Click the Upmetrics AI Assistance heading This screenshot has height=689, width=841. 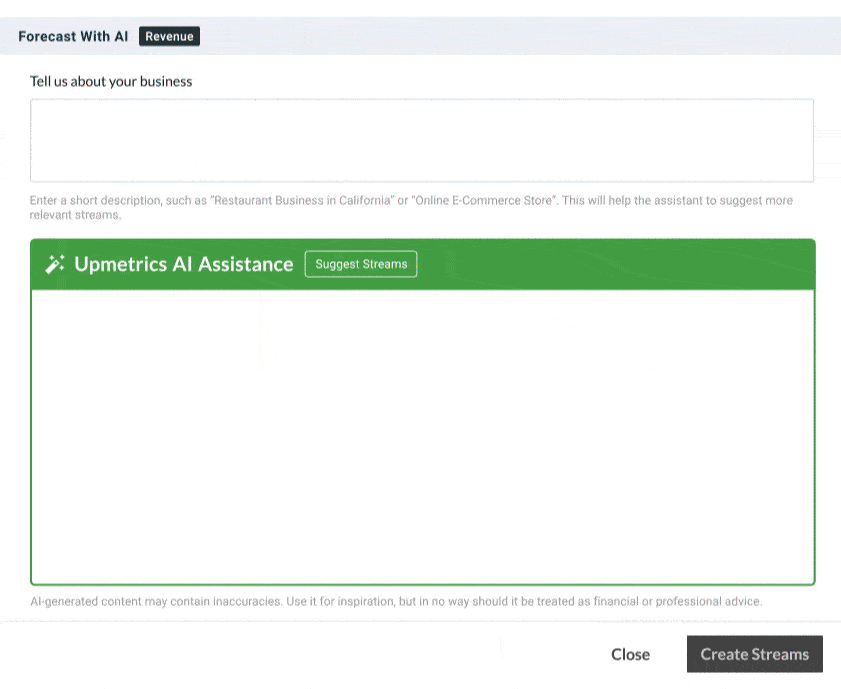[x=183, y=264]
